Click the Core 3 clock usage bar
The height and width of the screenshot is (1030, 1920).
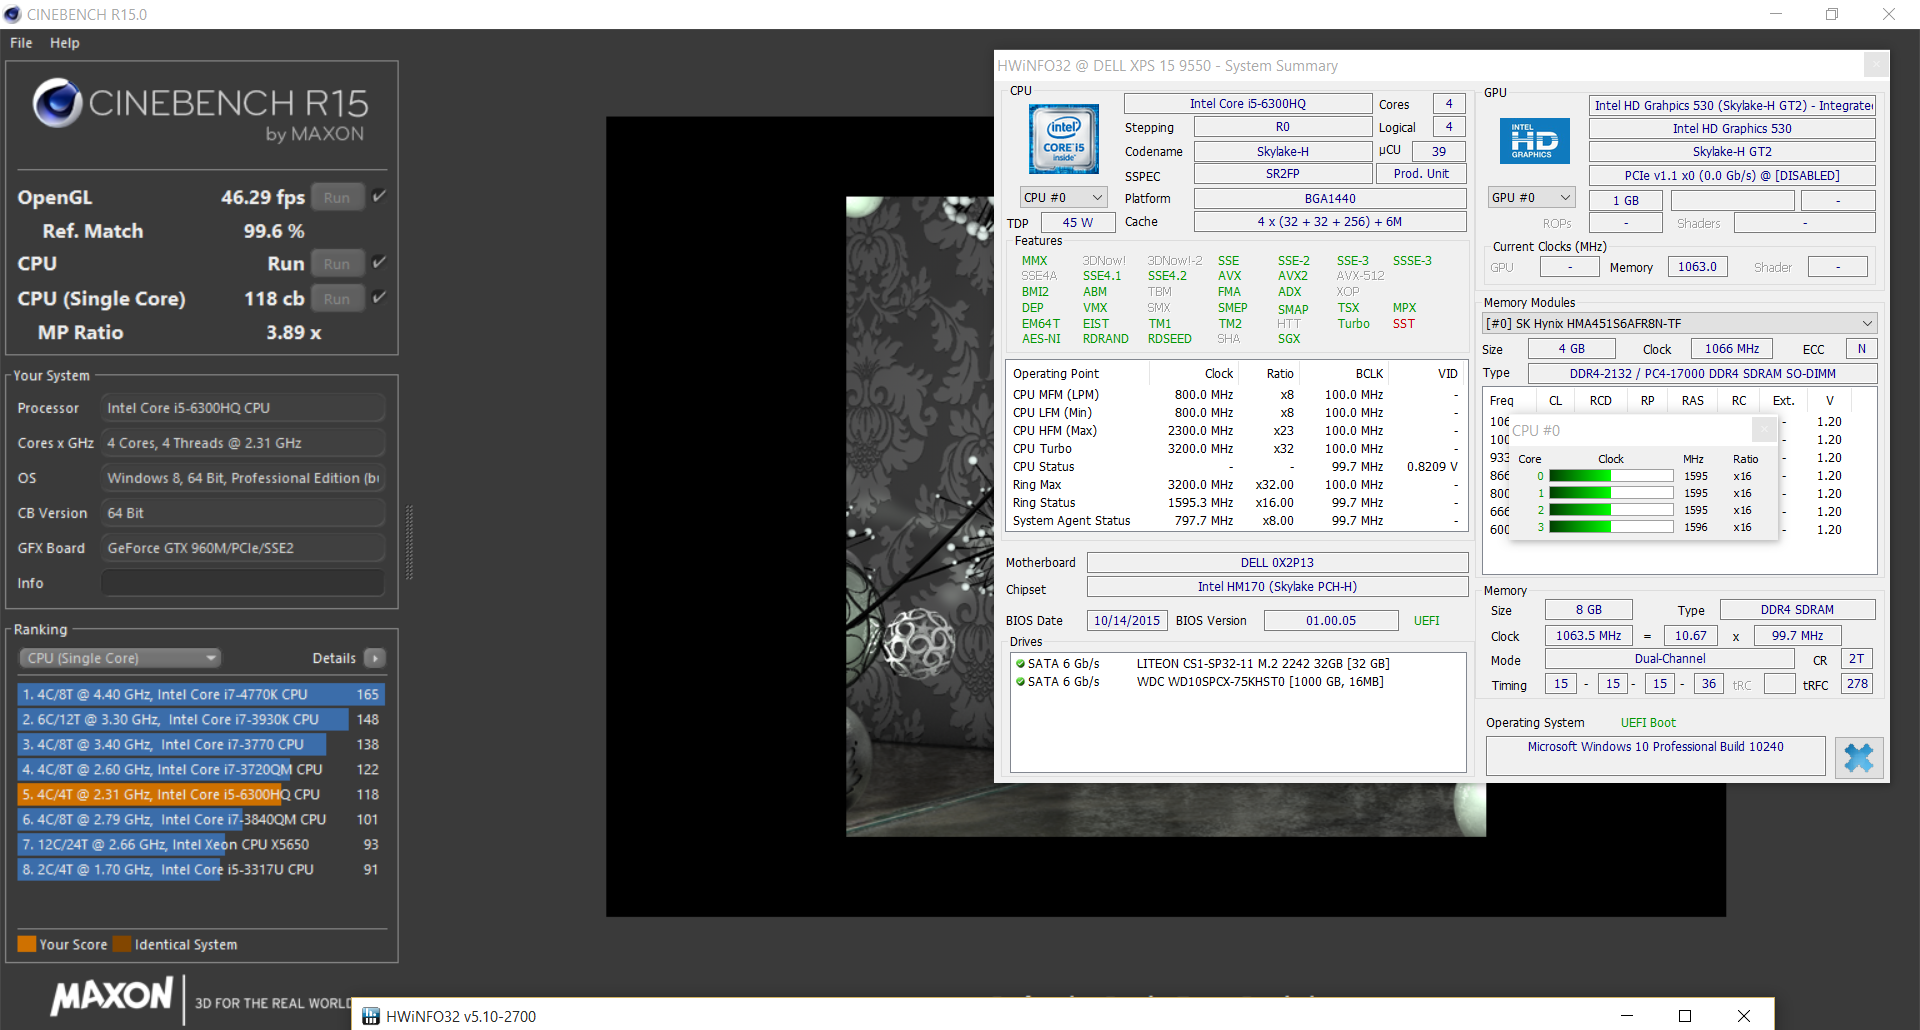[1611, 527]
